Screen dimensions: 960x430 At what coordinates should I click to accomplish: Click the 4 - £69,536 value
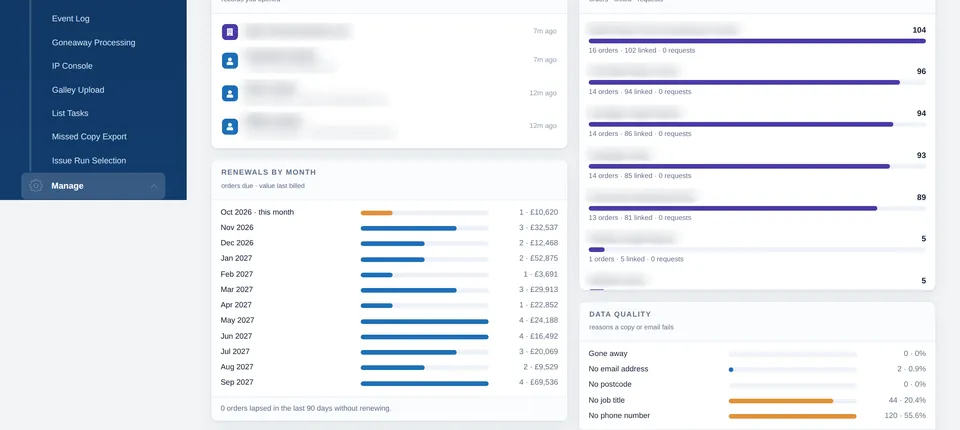(539, 382)
